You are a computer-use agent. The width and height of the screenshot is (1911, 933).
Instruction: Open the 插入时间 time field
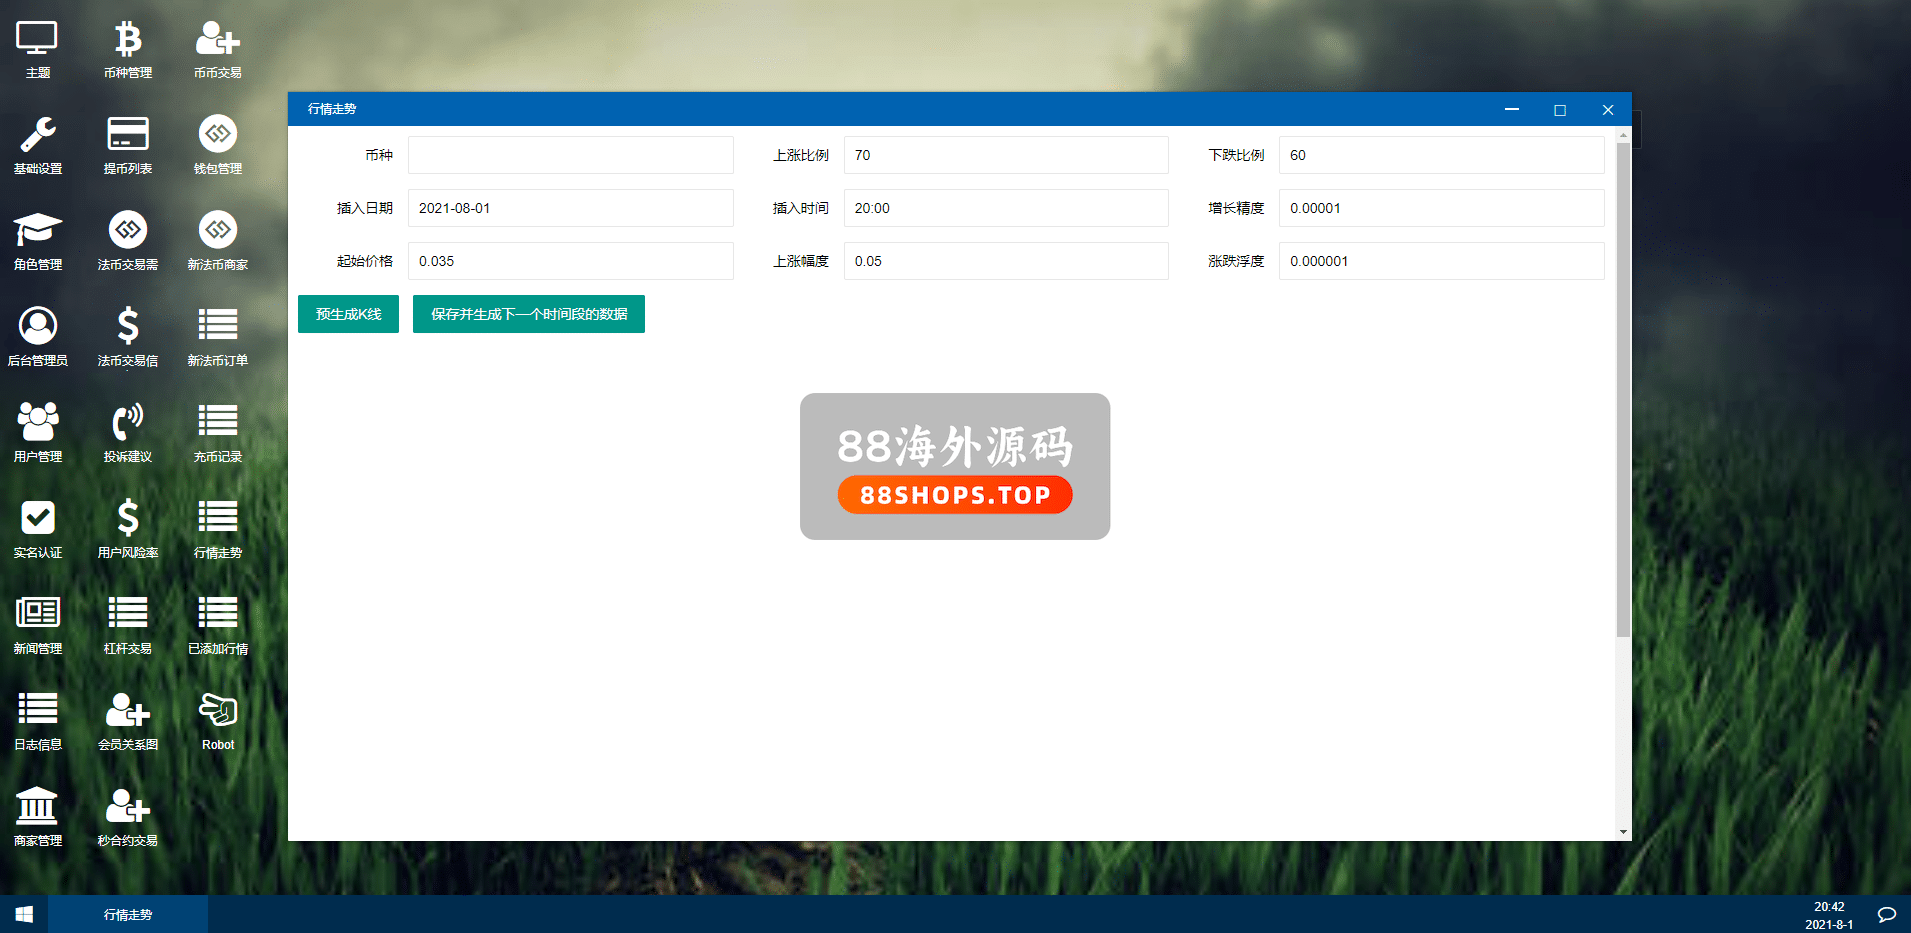coord(1005,208)
